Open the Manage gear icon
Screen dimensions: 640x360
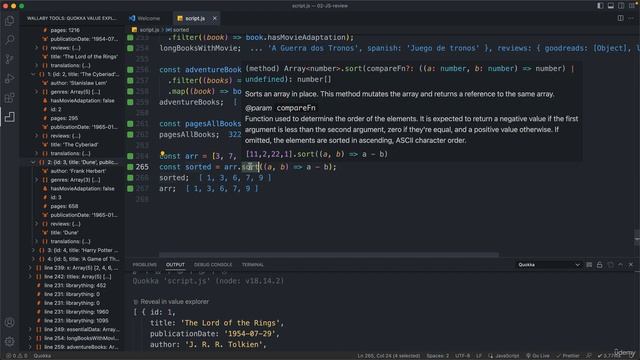click(x=9, y=341)
